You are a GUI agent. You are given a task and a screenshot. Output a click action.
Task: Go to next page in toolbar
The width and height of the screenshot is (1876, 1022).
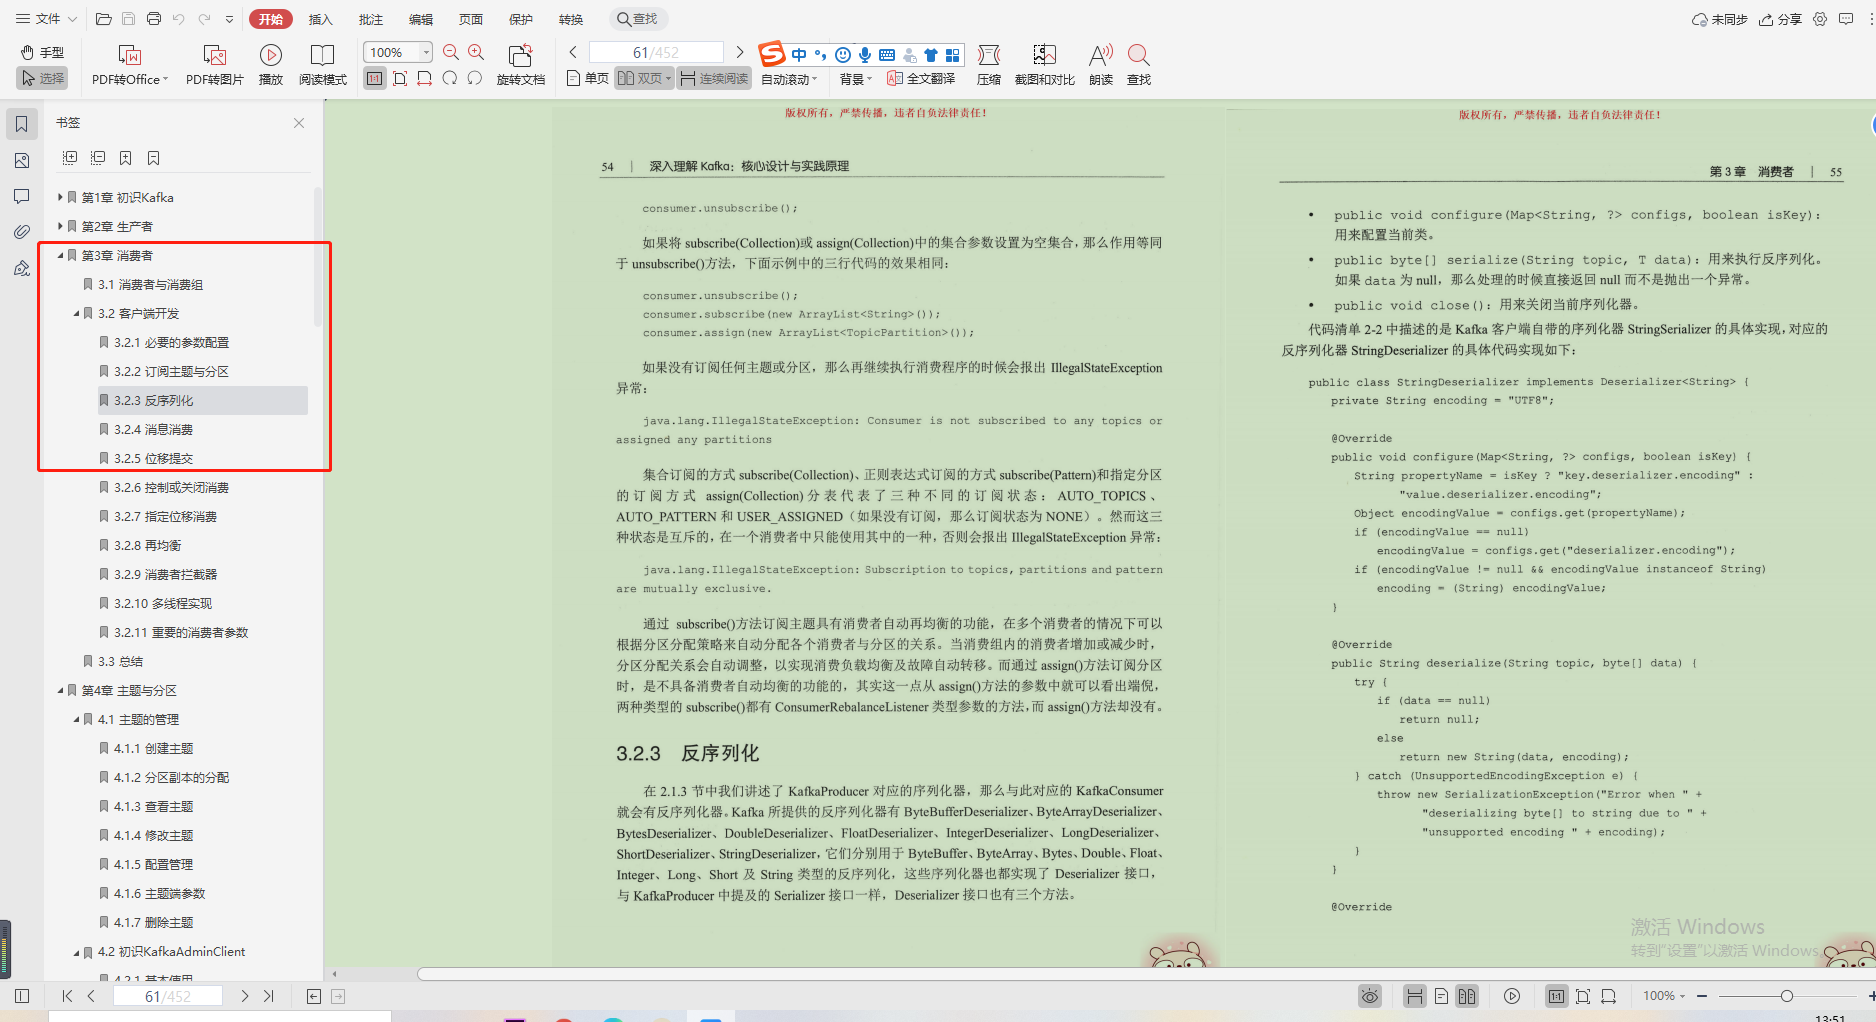coord(740,52)
